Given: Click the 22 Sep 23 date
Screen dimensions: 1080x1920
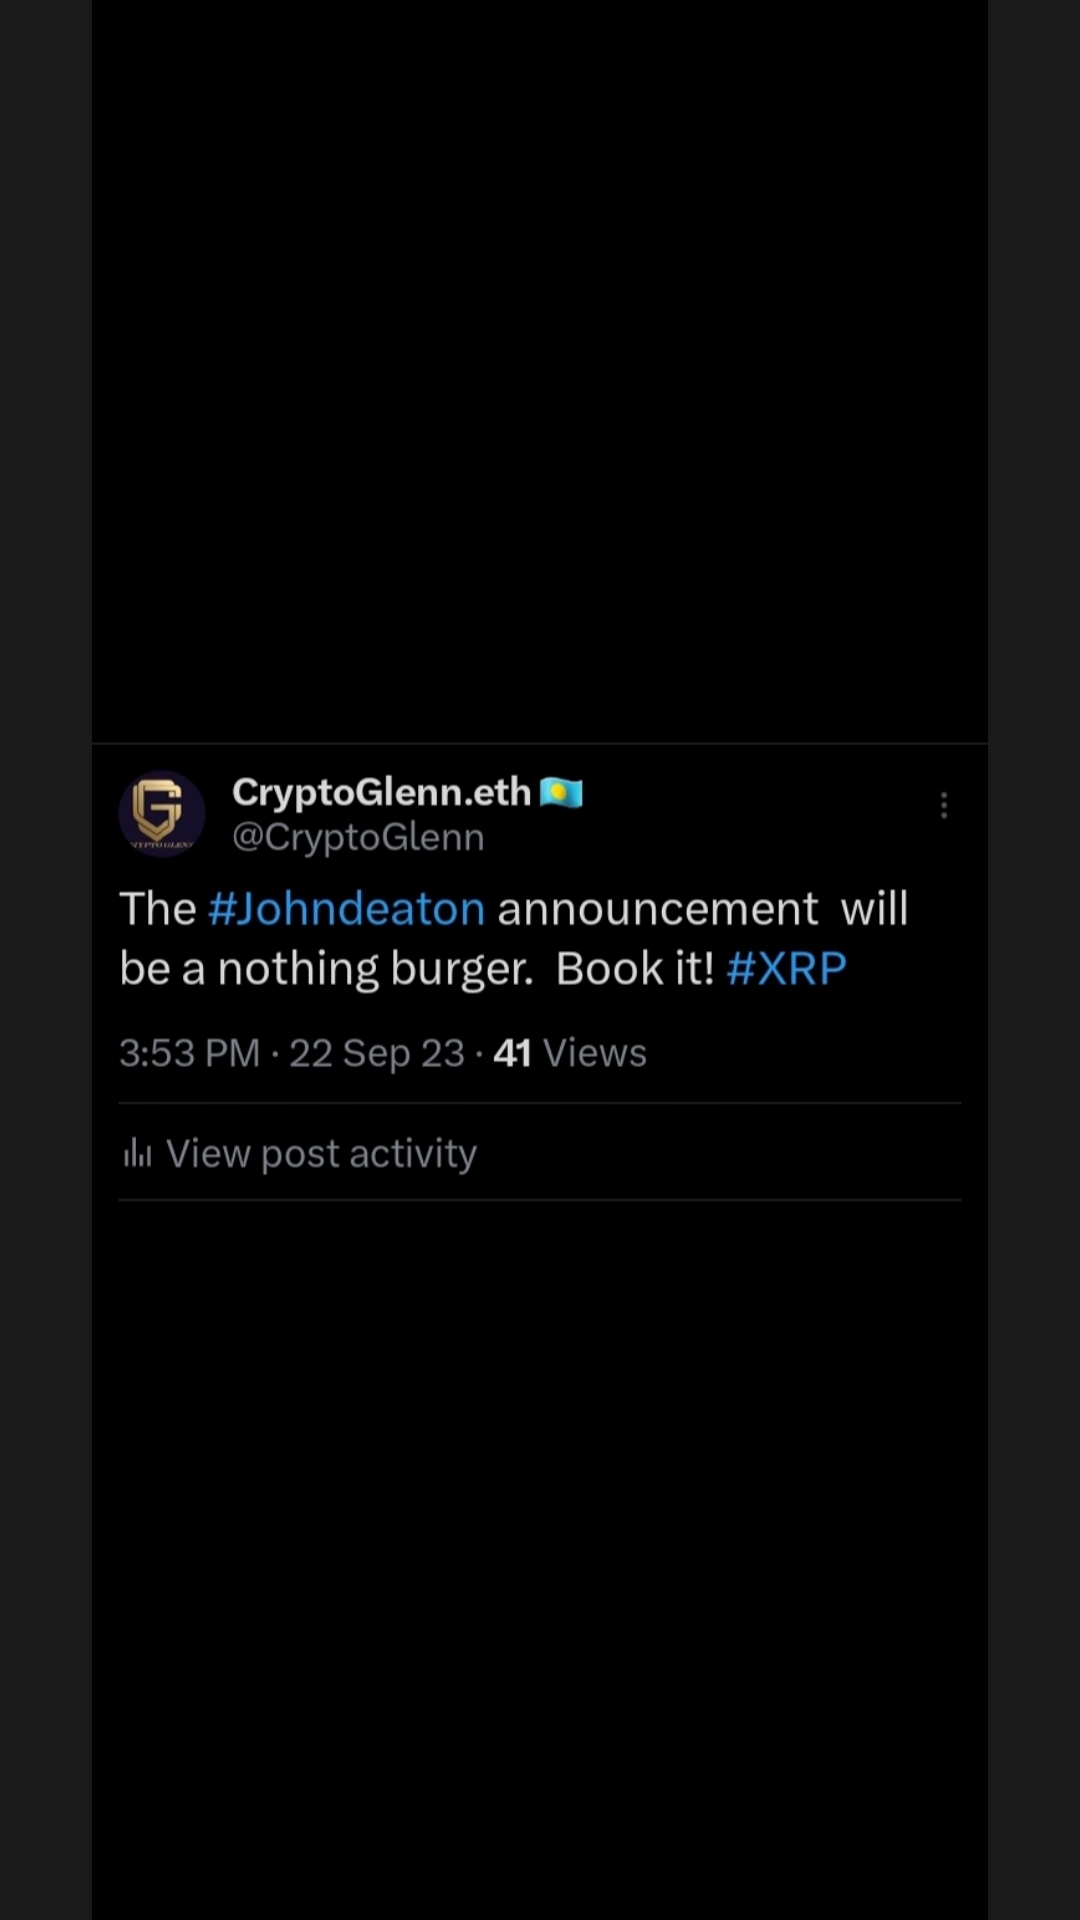Looking at the screenshot, I should pyautogui.click(x=377, y=1053).
